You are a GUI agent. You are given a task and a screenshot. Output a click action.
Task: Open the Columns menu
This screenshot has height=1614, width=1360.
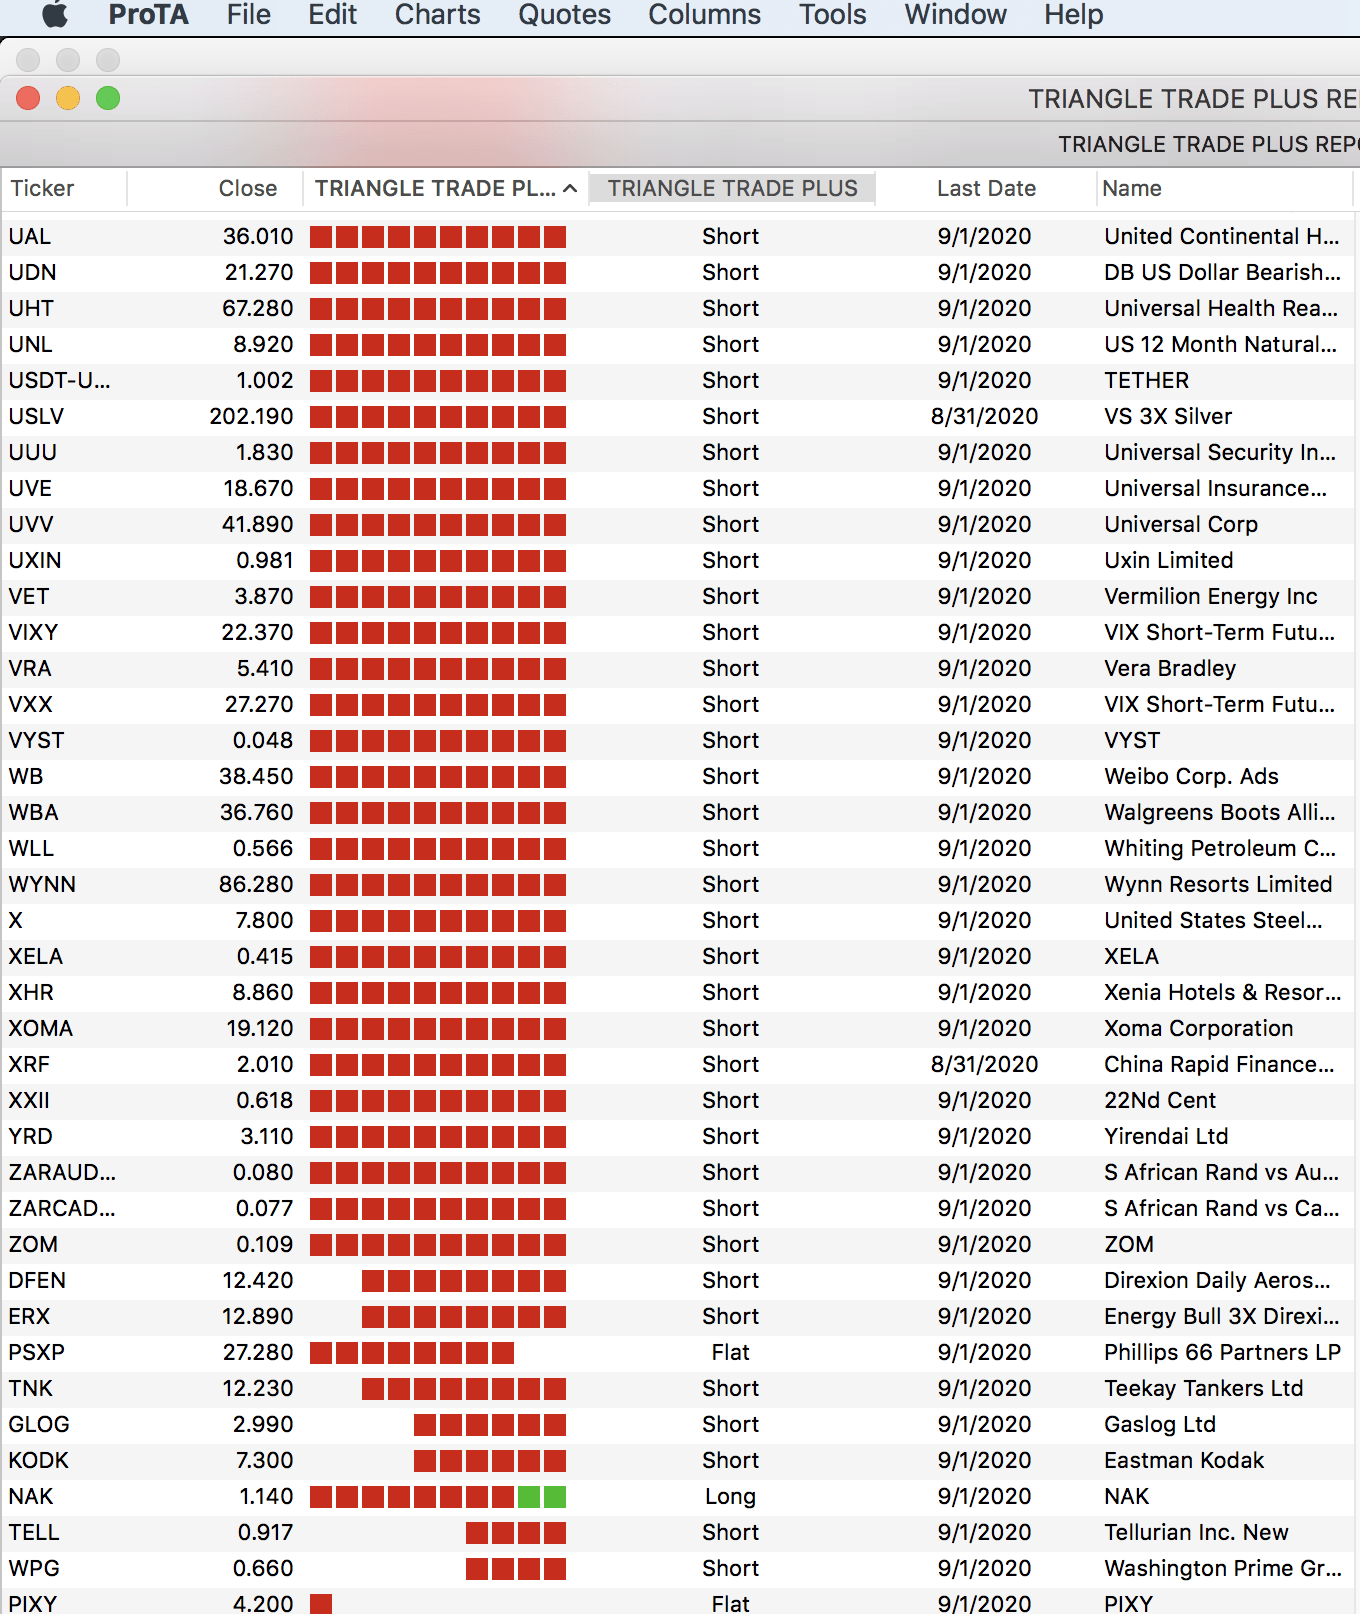click(x=705, y=15)
